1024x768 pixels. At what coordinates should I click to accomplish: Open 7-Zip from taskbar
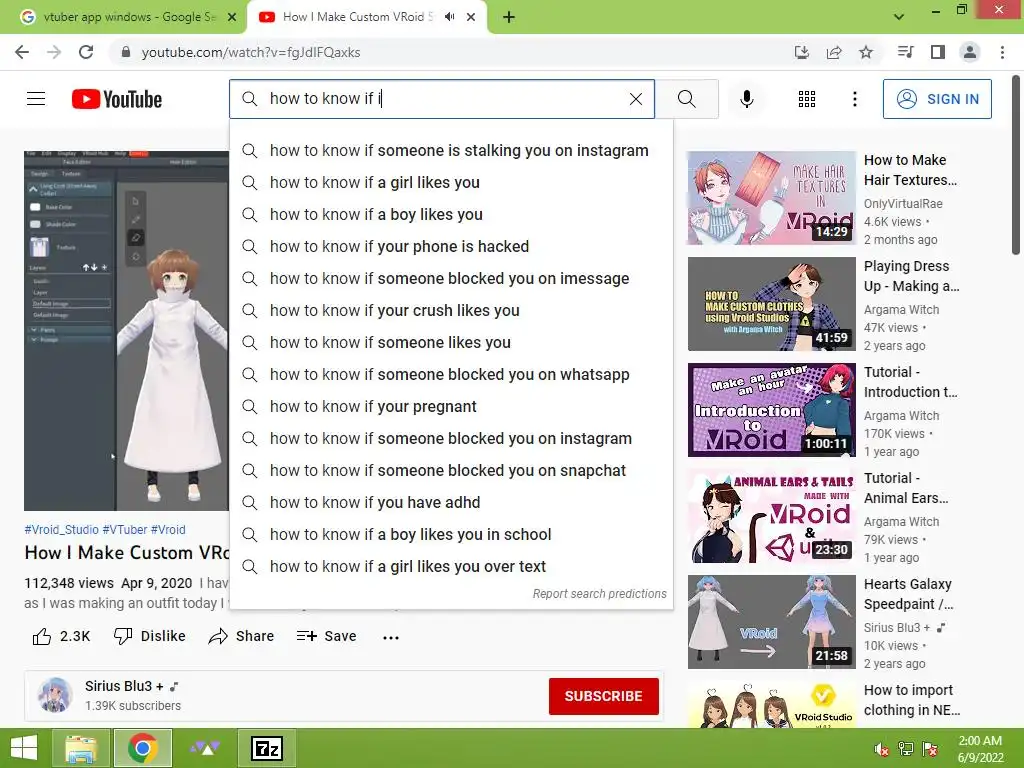[267, 748]
